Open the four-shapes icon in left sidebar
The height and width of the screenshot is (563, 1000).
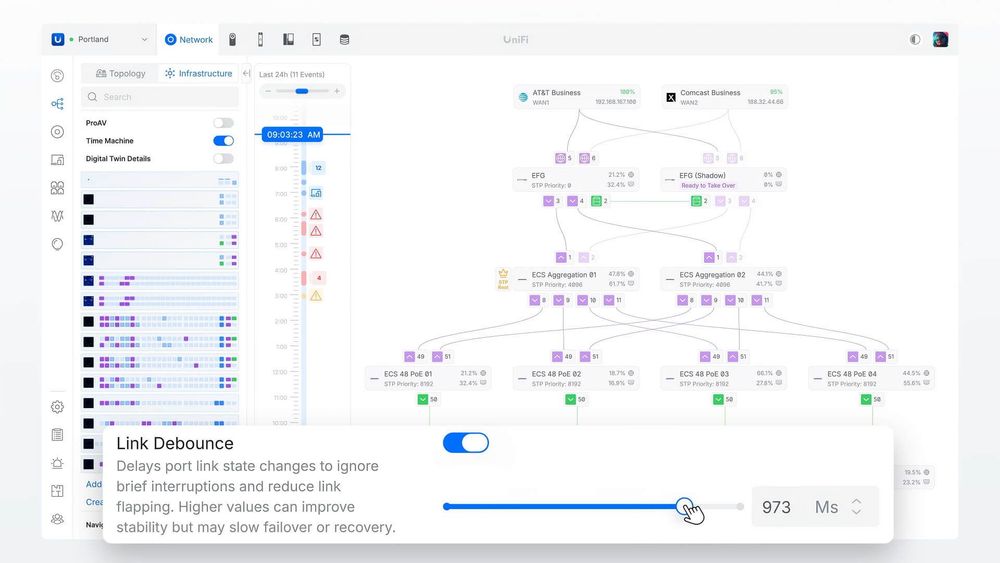(x=57, y=188)
